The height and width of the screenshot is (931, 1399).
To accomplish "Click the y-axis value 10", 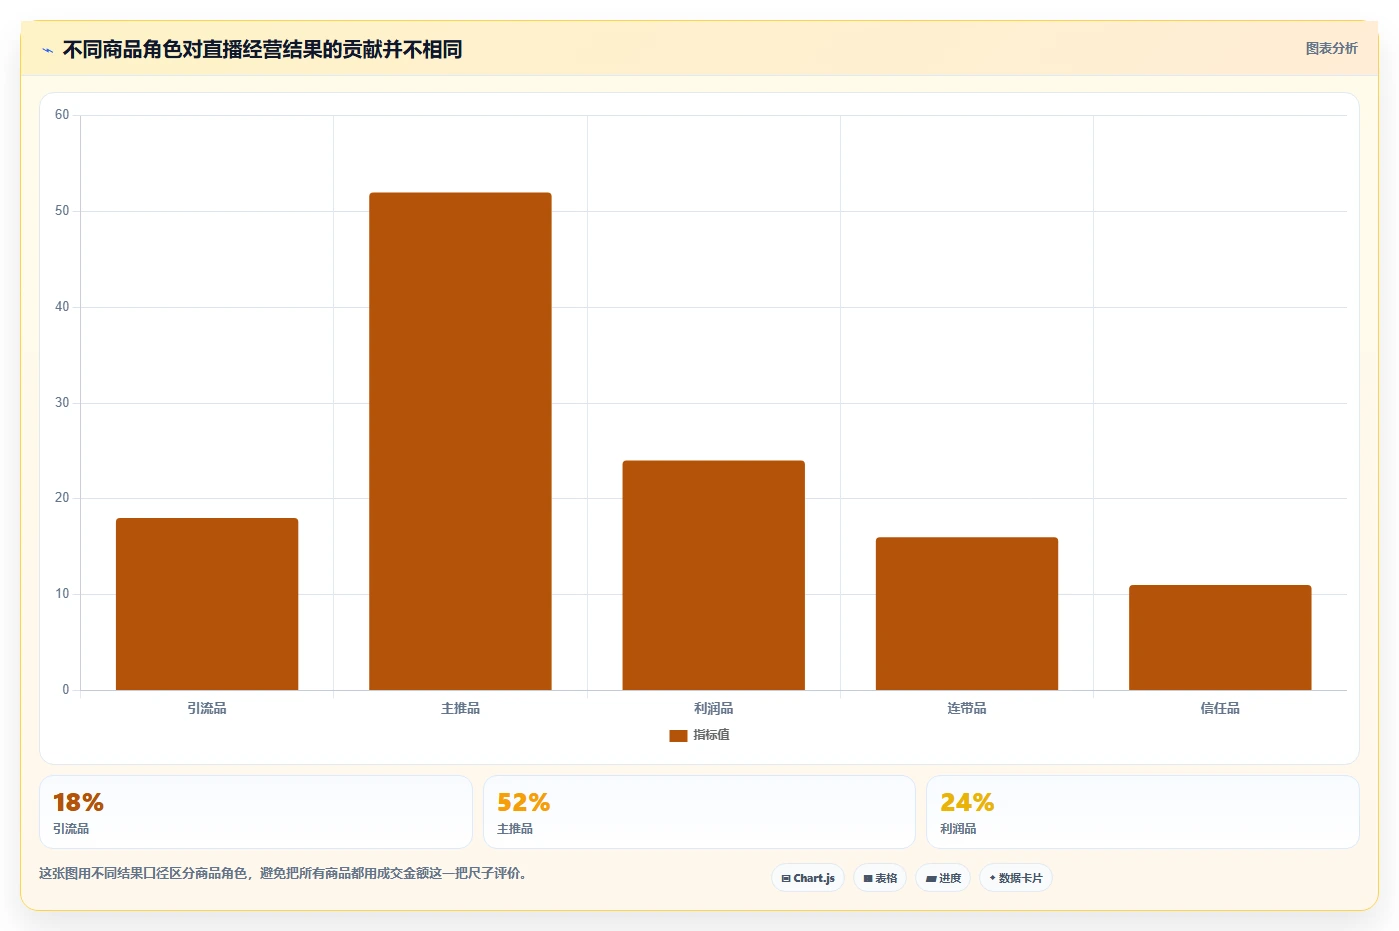I will coord(62,594).
